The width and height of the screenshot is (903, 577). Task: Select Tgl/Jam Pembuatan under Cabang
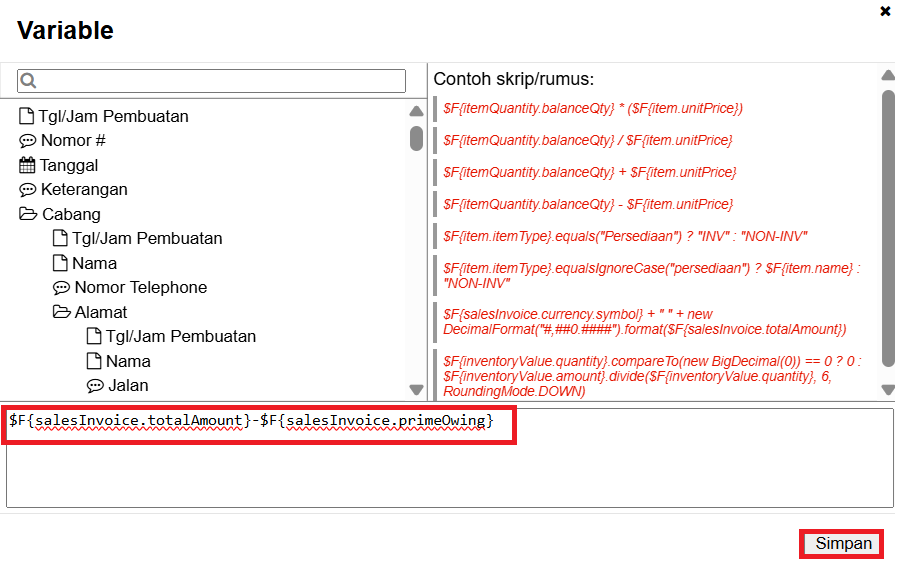(x=146, y=239)
